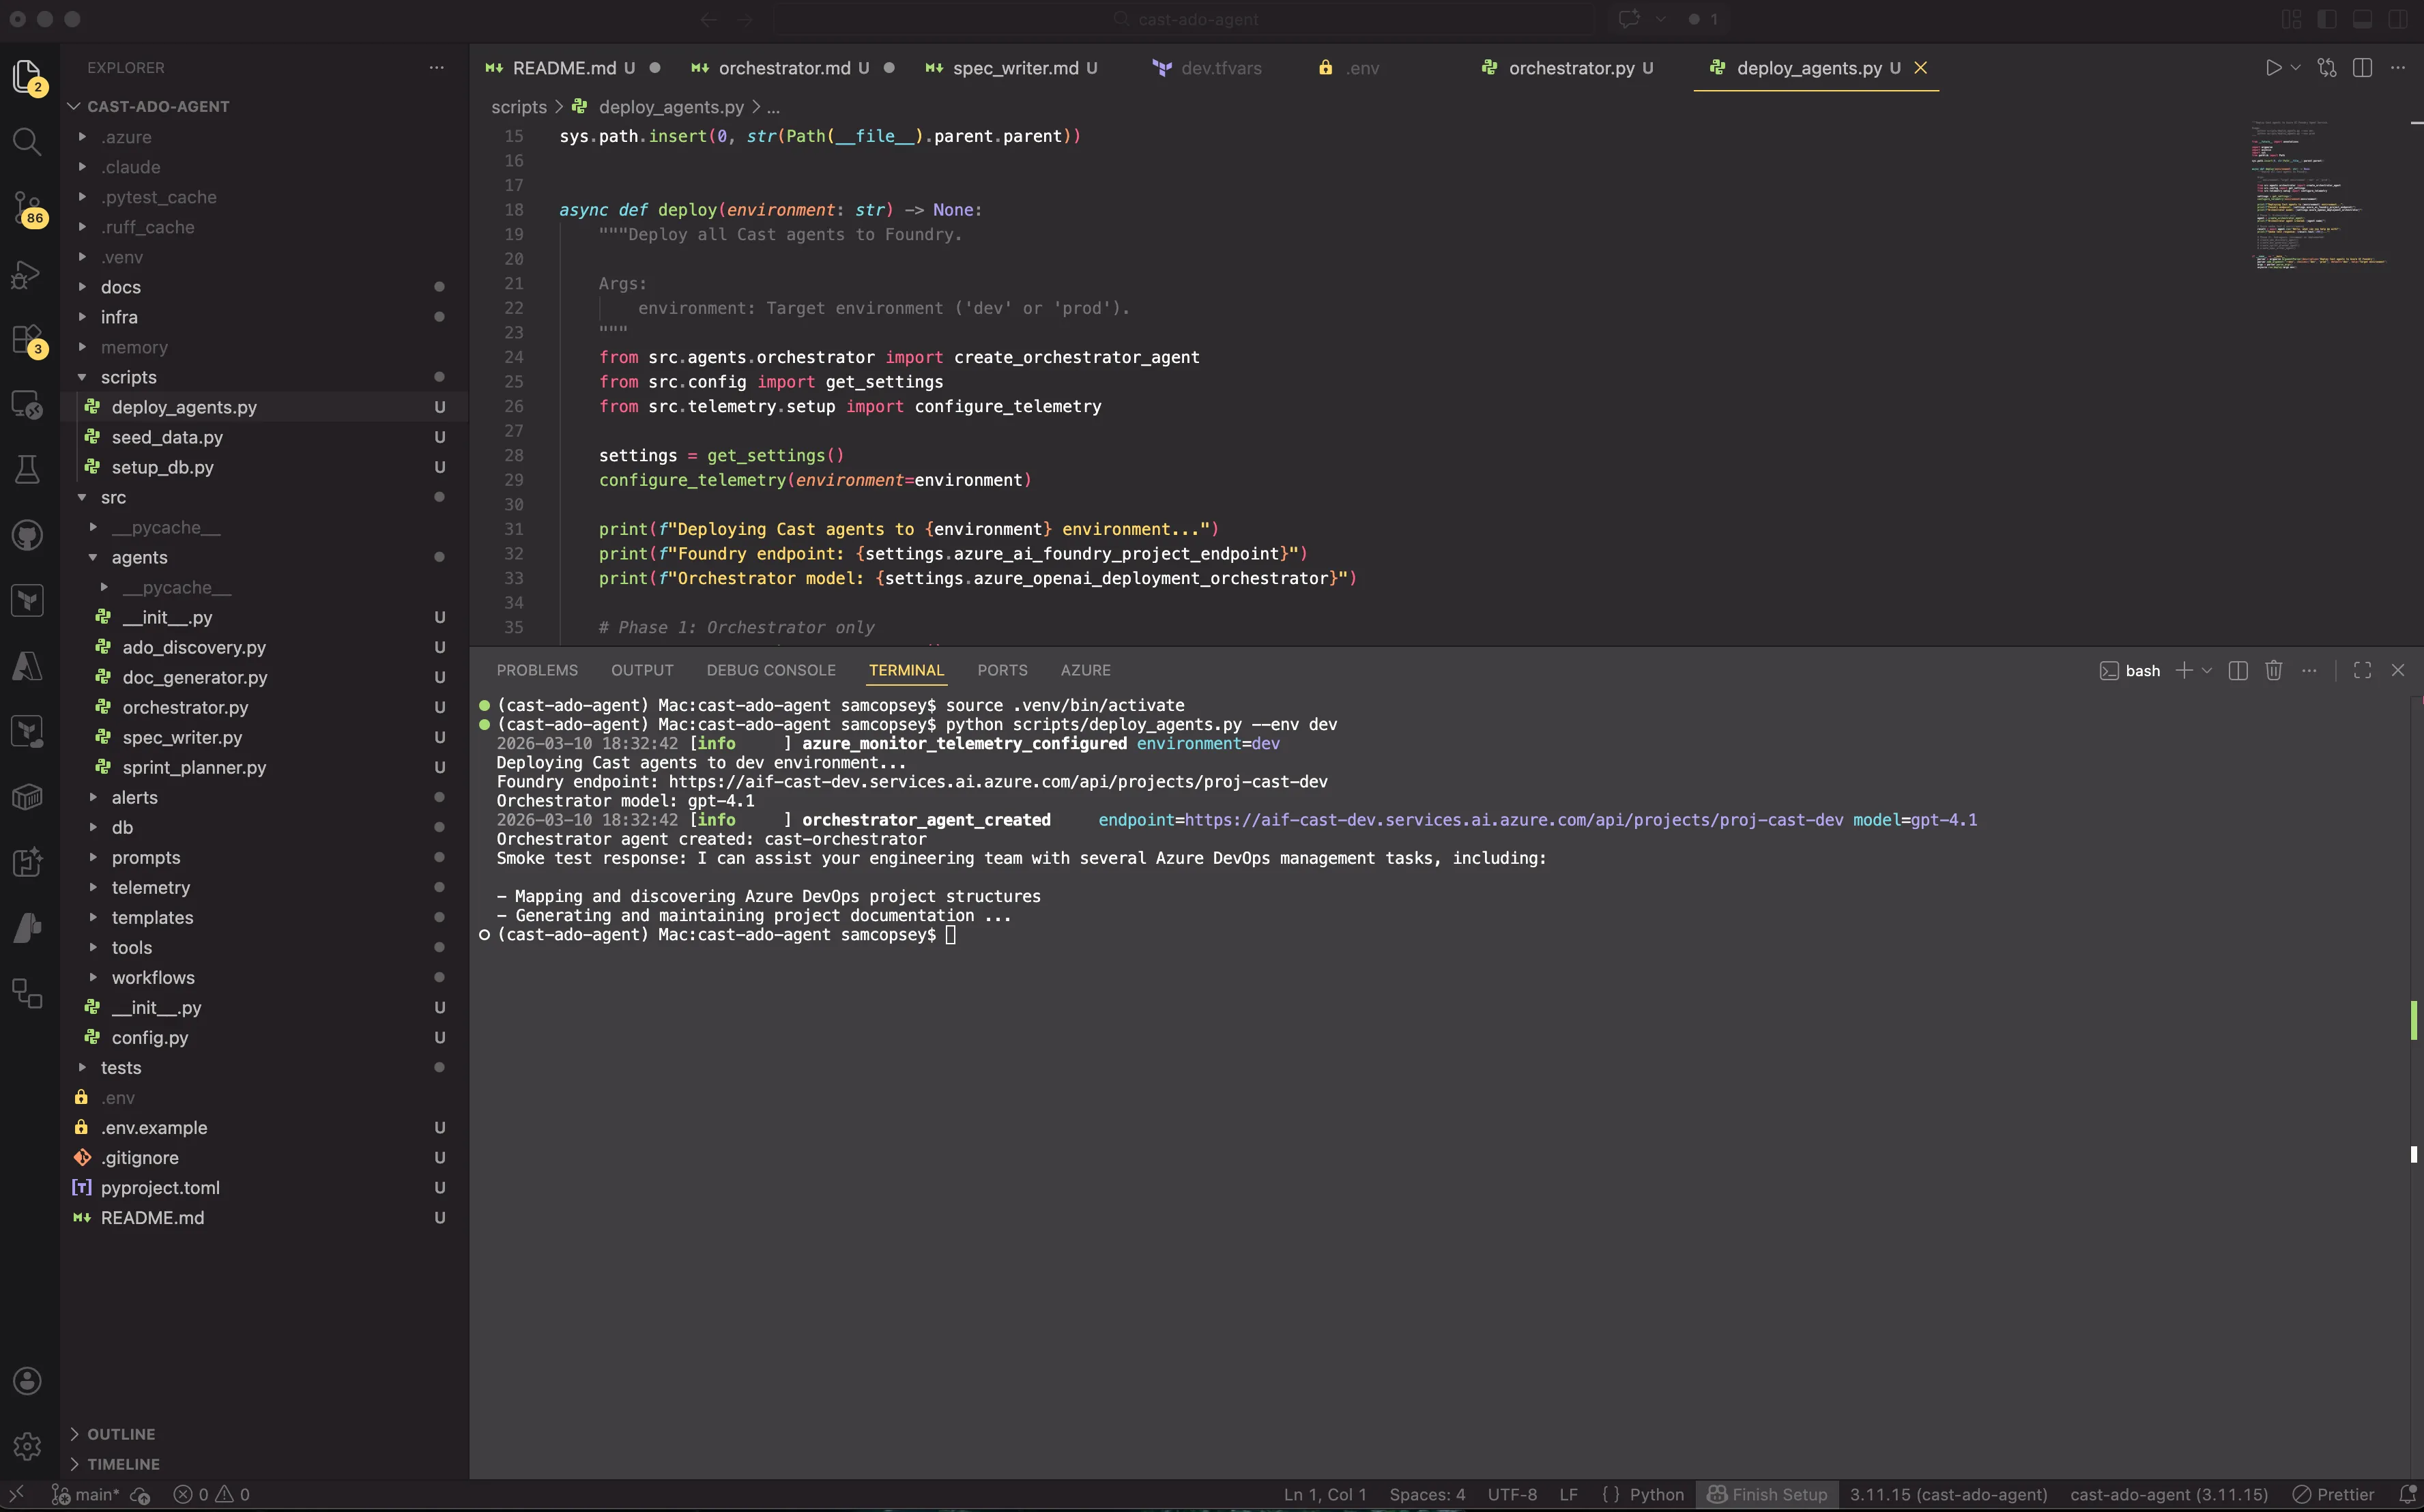Enable split editor view from the top right

pos(2363,67)
